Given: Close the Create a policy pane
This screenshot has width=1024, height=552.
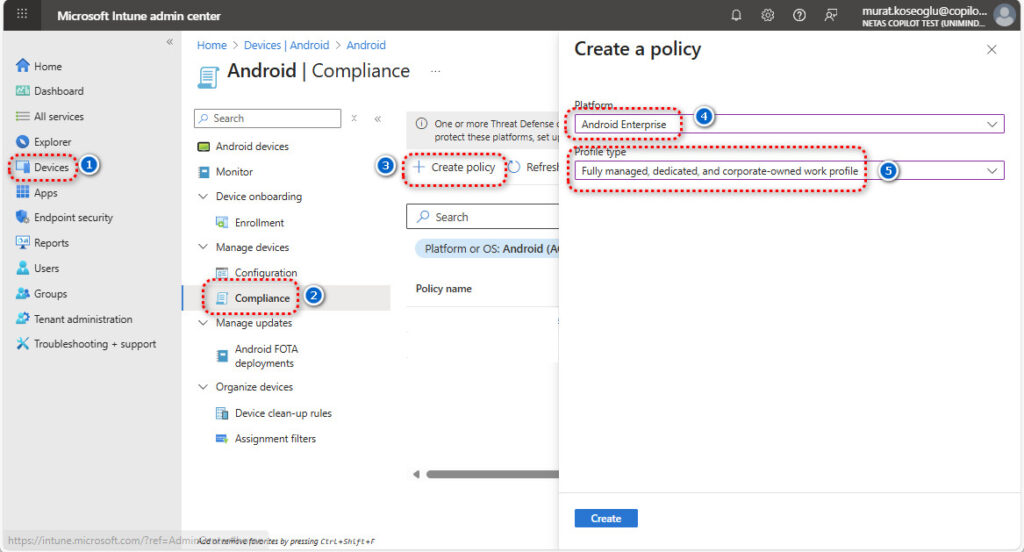Looking at the screenshot, I should click(x=991, y=49).
